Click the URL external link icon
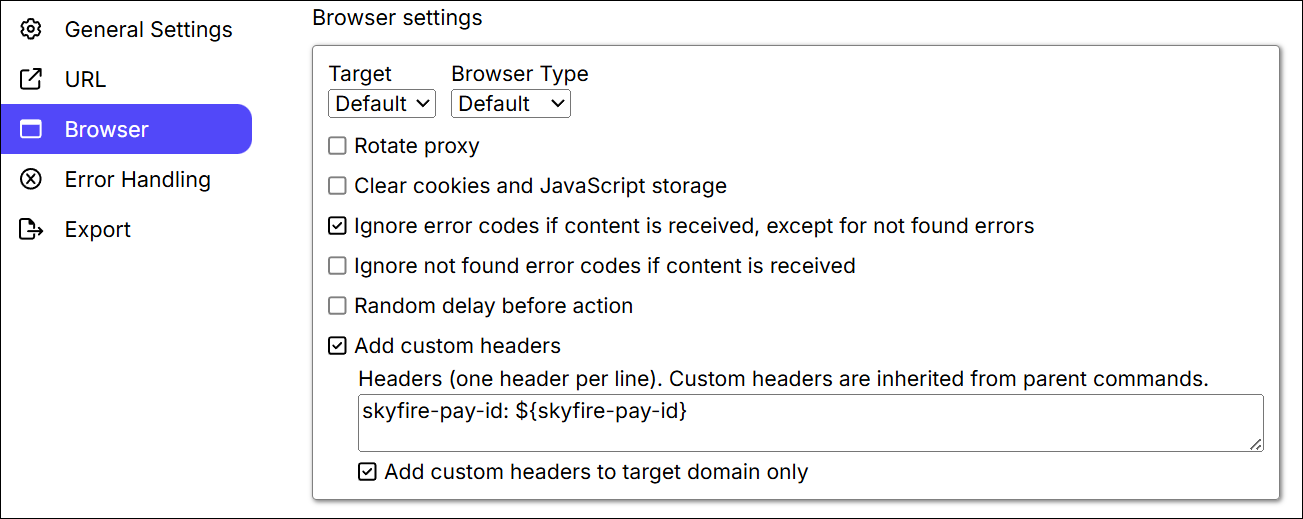Screen dimensions: 1303x519 (31, 80)
